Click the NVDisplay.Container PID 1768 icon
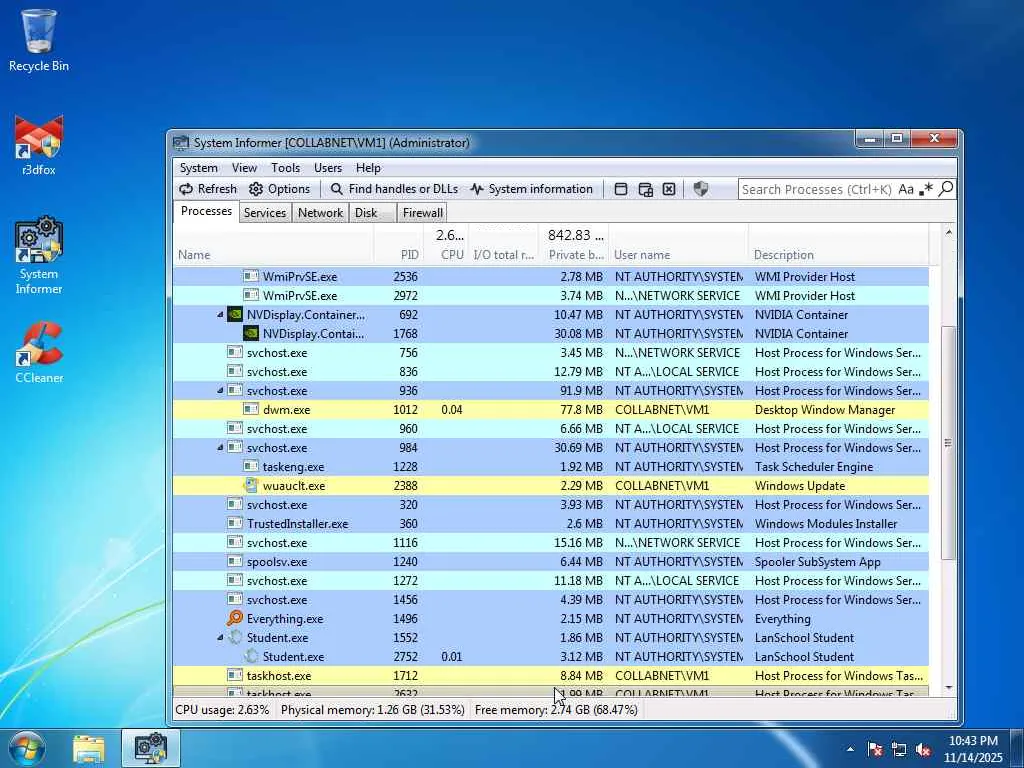Image resolution: width=1024 pixels, height=768 pixels. pyautogui.click(x=251, y=333)
